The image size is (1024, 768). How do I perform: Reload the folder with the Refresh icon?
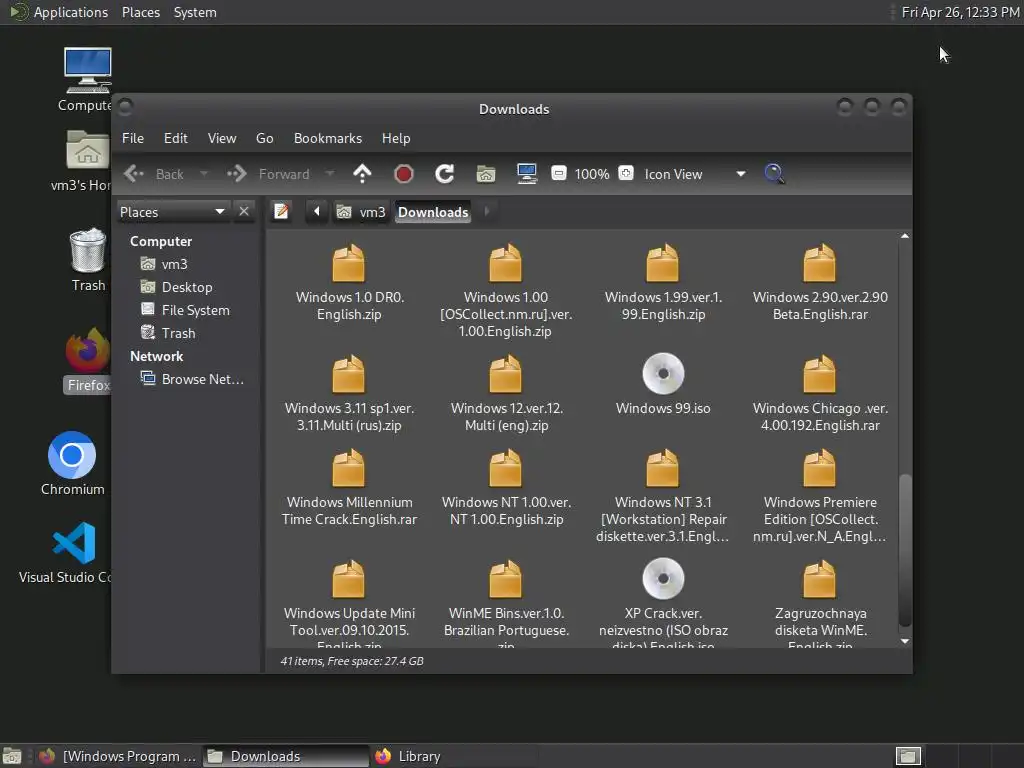445,174
